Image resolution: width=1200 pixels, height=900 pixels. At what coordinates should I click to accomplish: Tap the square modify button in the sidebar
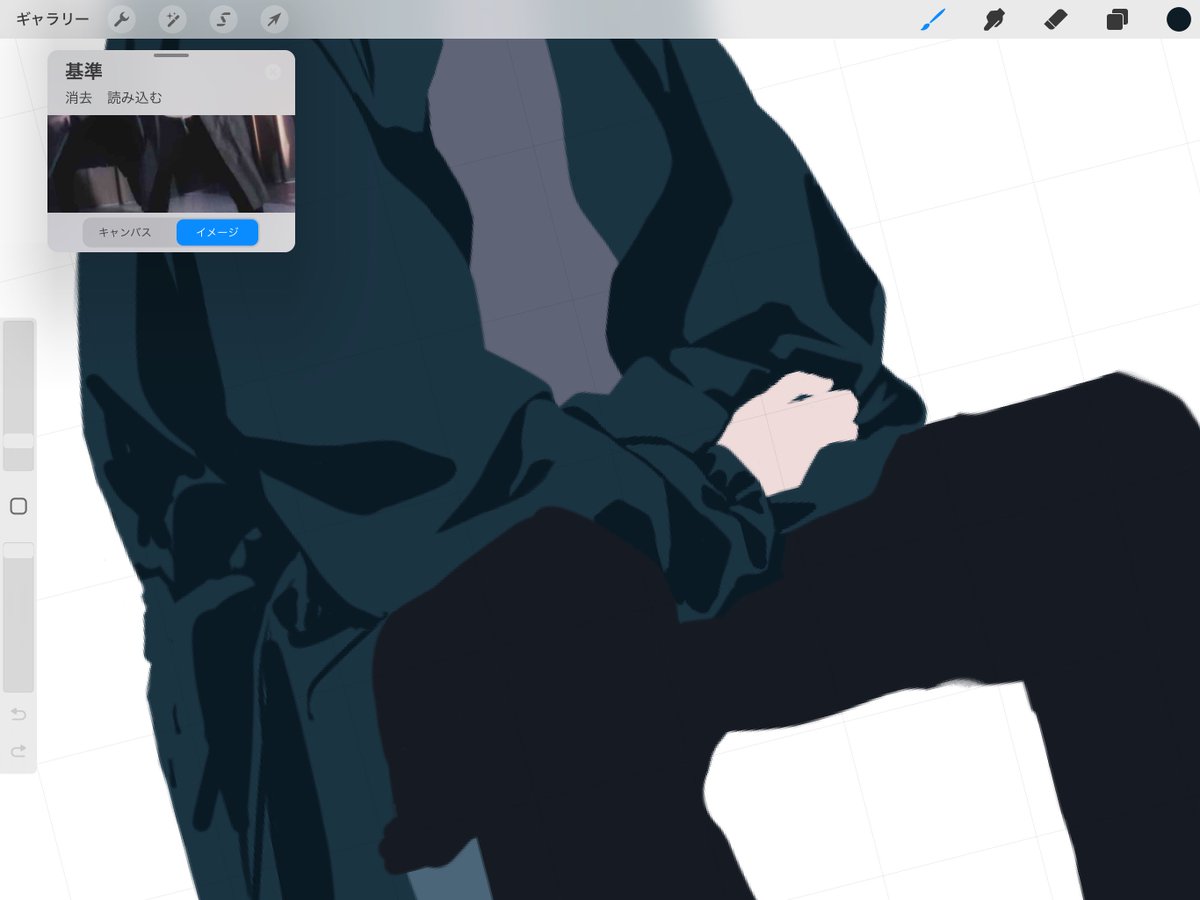(18, 506)
